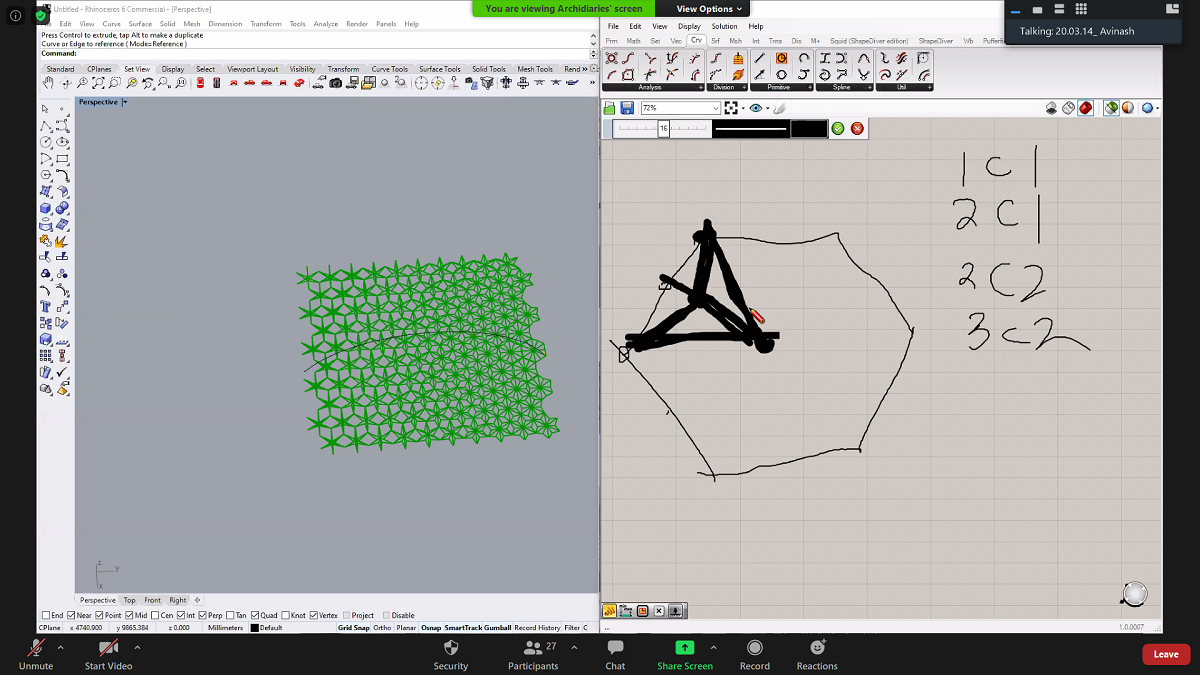This screenshot has height=675, width=1200.
Task: Select the Pan tool in Rhino's toolbar
Action: [48, 82]
